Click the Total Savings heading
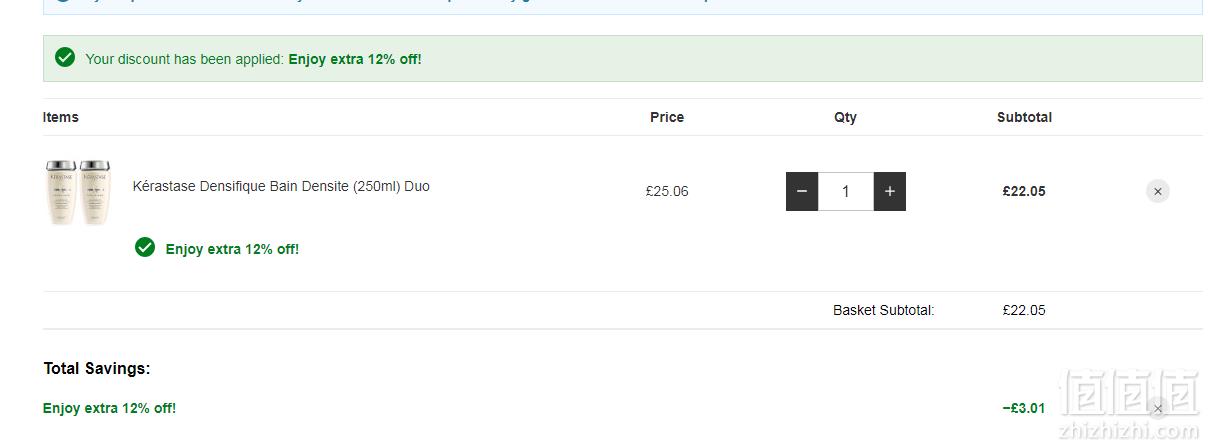The height and width of the screenshot is (448, 1208). (97, 368)
